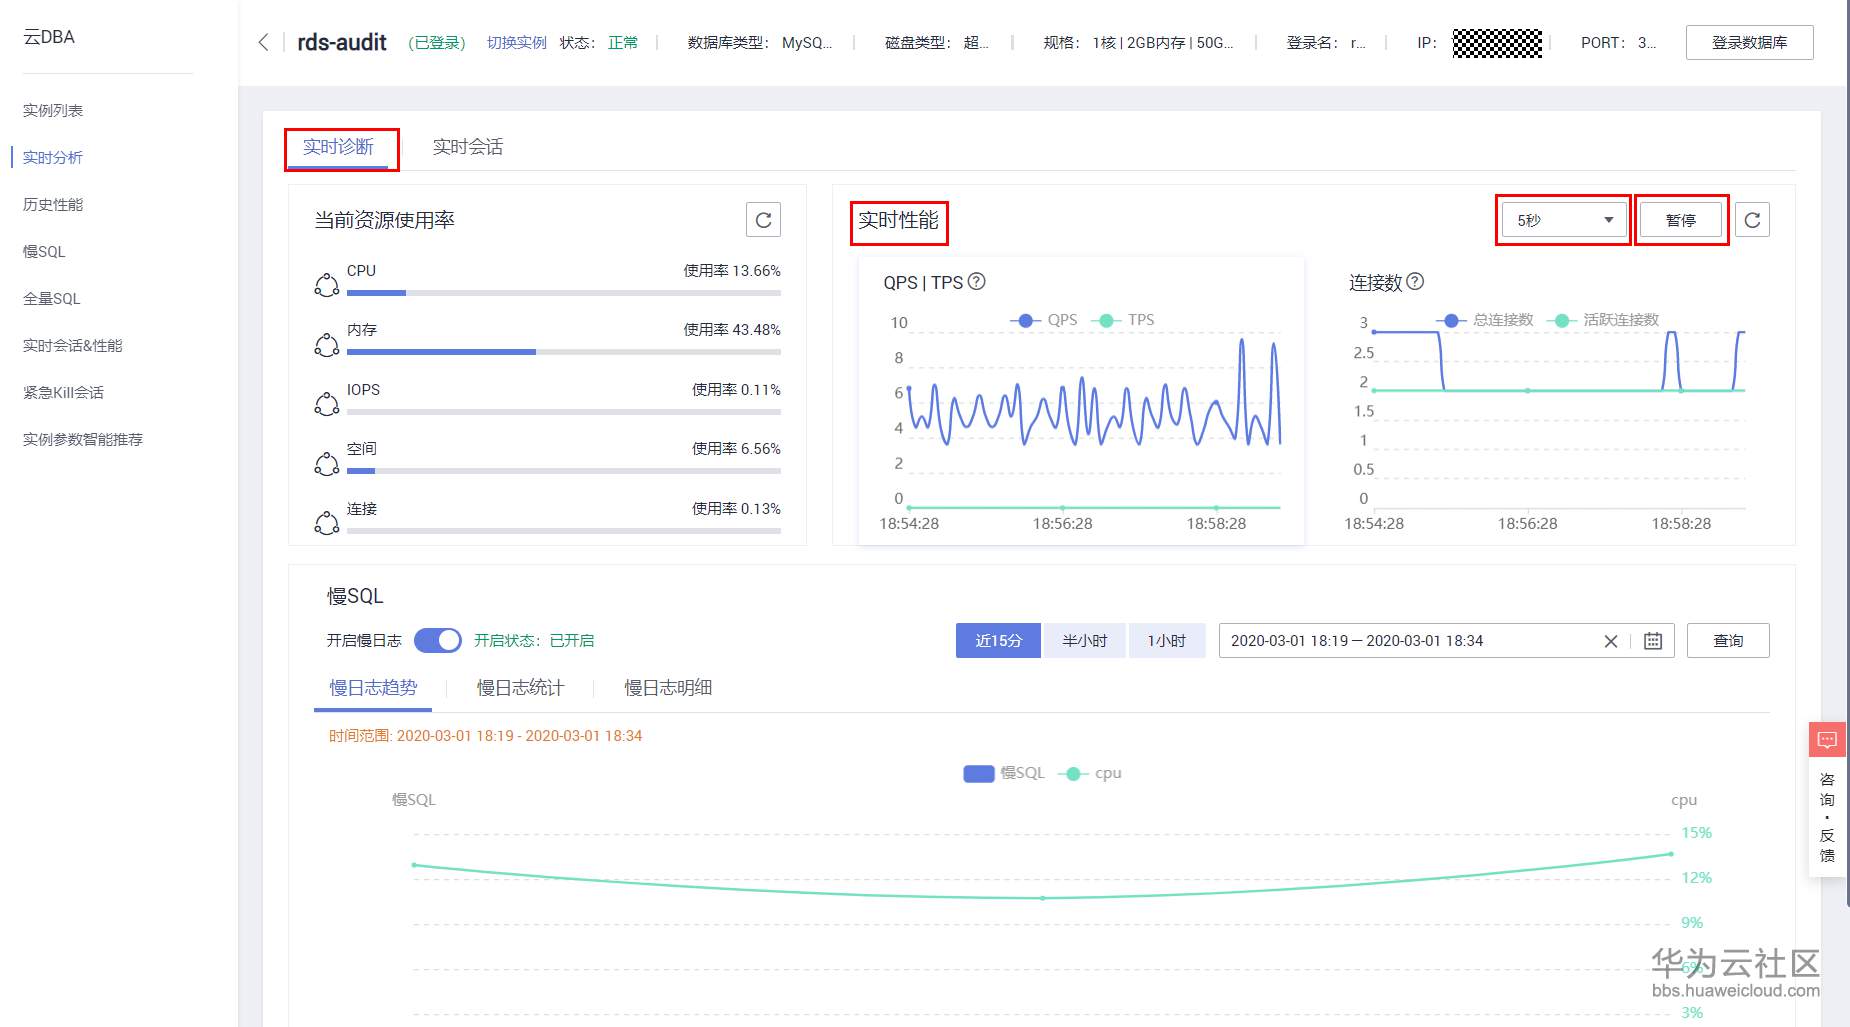Click the CPU diagnosis icon
This screenshot has height=1027, width=1850.
click(327, 285)
